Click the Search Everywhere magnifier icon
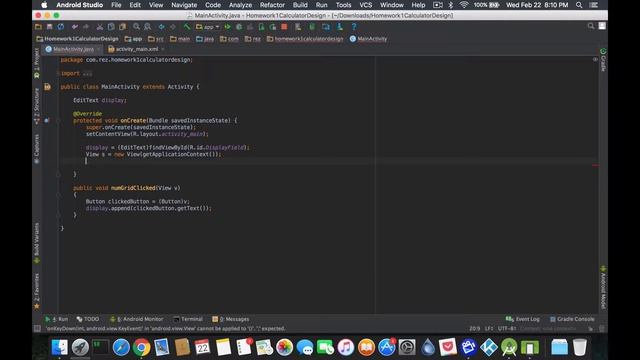The height and width of the screenshot is (360, 640). (591, 26)
